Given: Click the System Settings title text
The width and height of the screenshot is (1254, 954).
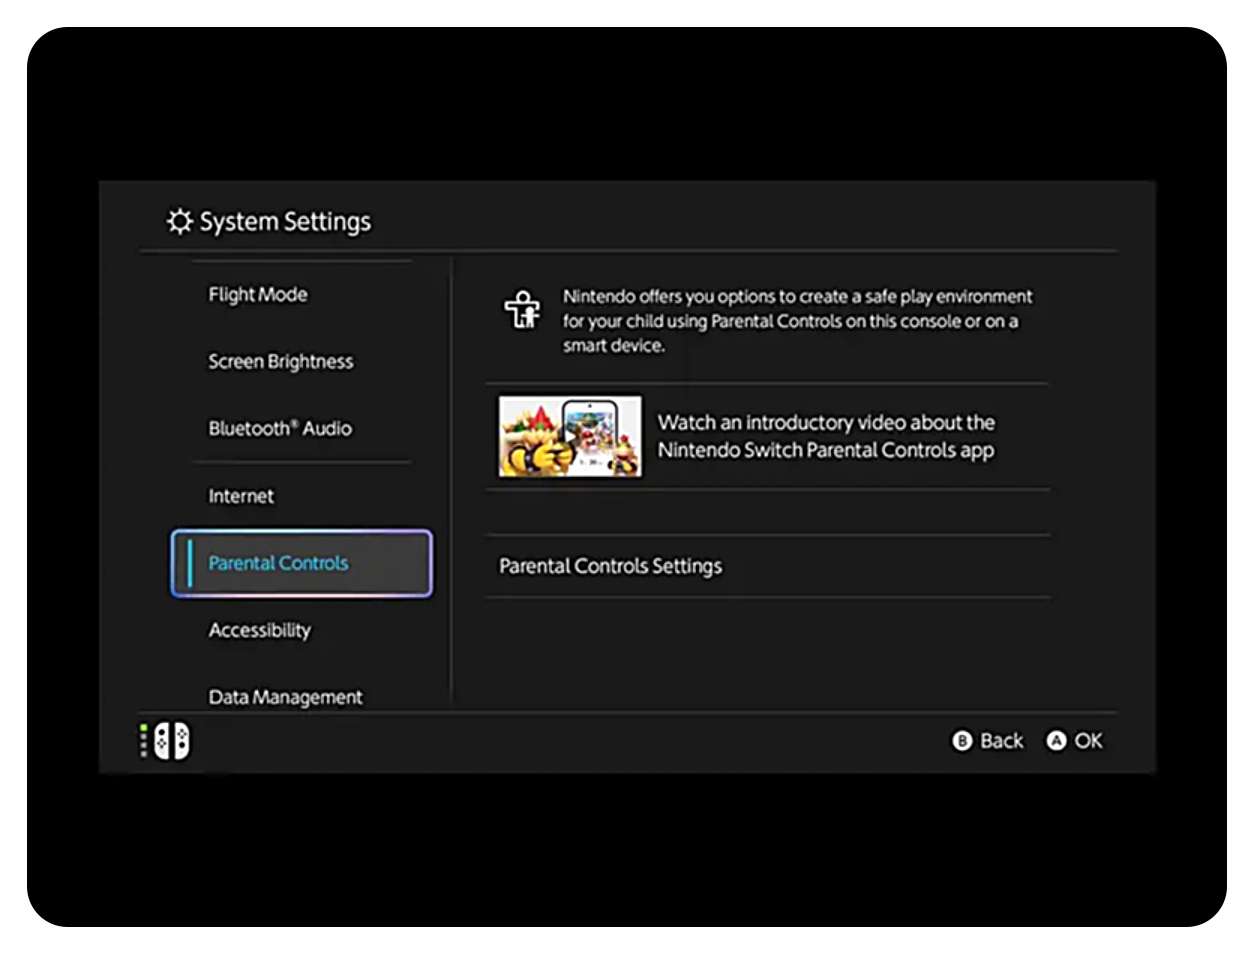Looking at the screenshot, I should [x=285, y=222].
